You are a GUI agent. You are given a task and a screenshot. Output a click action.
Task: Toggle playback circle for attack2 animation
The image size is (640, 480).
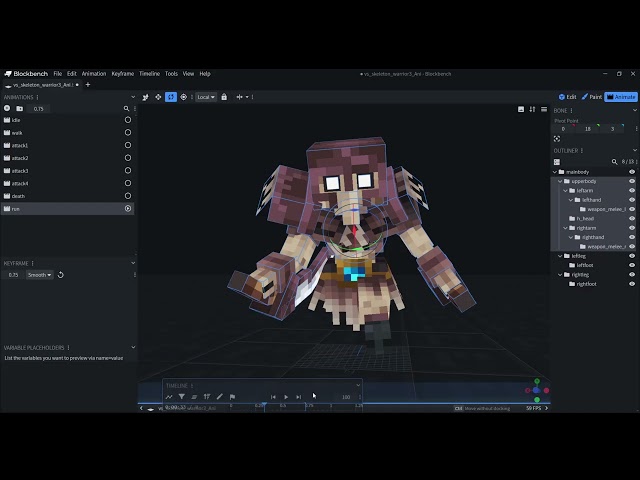point(128,158)
